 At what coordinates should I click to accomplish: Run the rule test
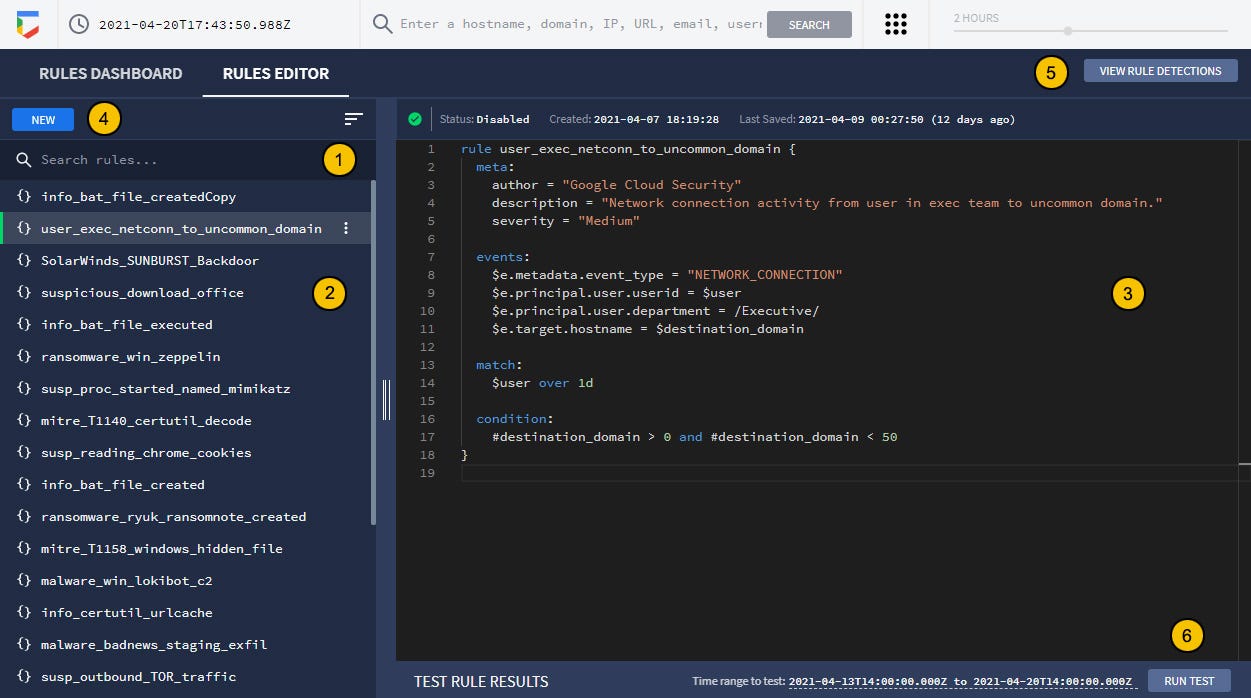coord(1189,681)
